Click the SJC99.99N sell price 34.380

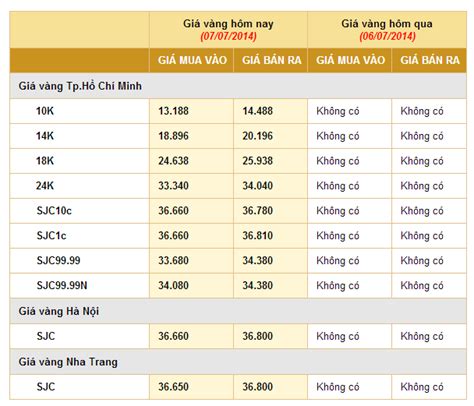coord(270,285)
